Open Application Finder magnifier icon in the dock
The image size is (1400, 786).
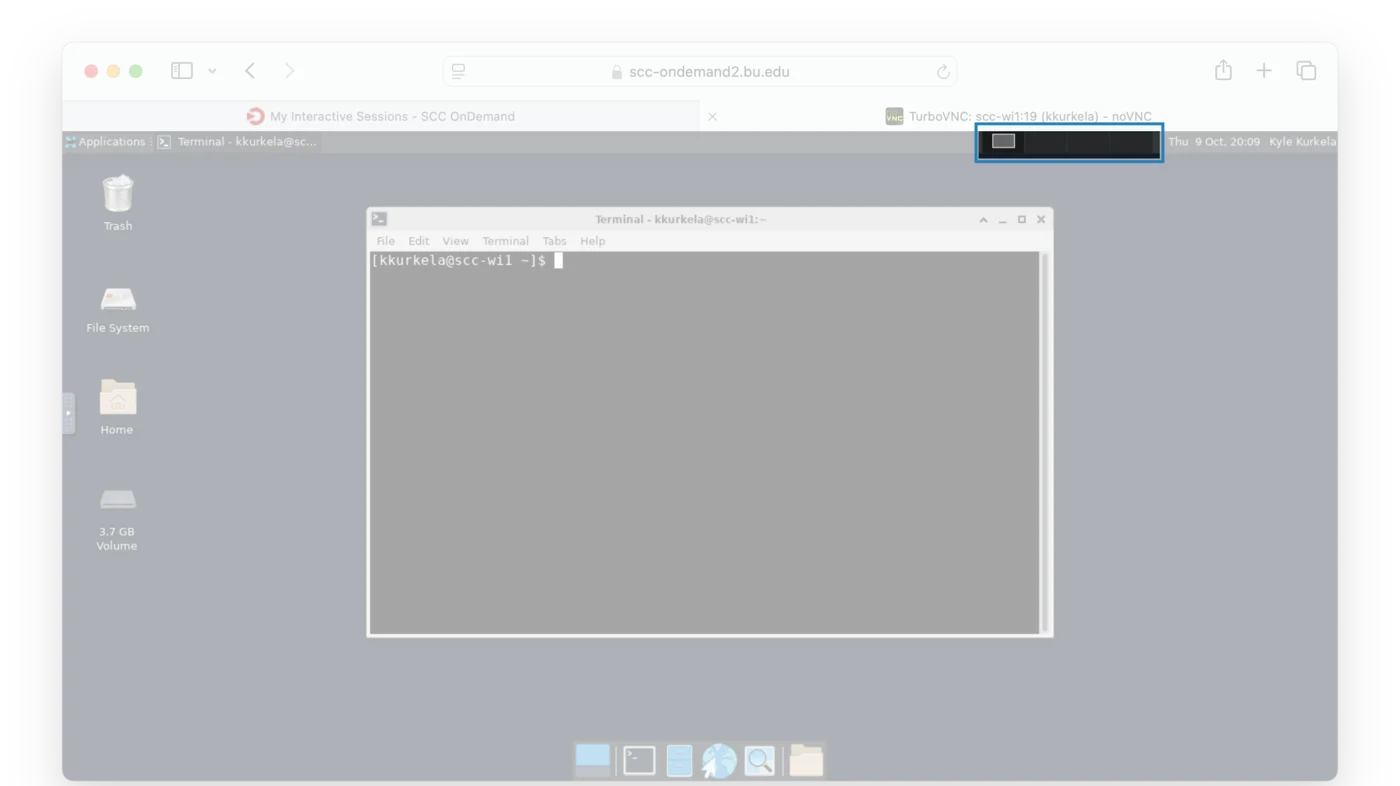[x=759, y=761]
